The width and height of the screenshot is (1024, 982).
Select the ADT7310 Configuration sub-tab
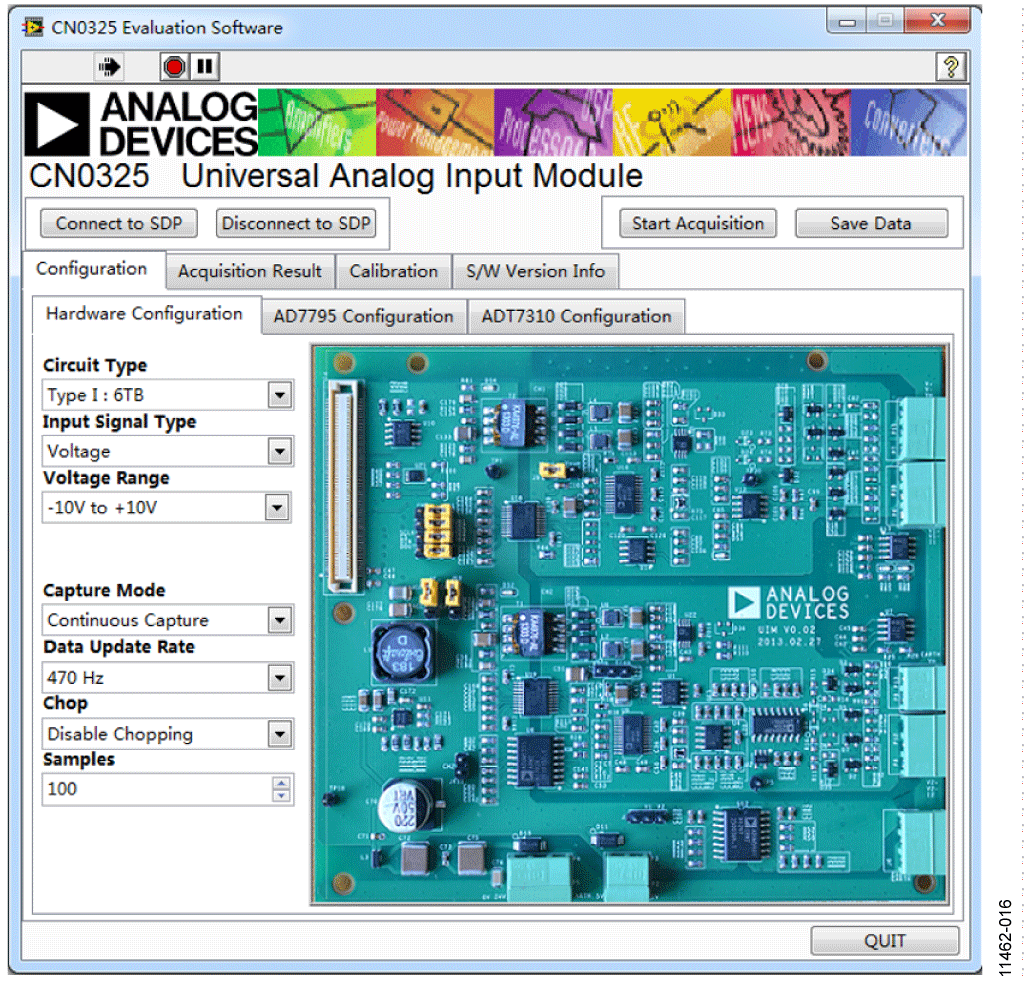click(x=576, y=317)
